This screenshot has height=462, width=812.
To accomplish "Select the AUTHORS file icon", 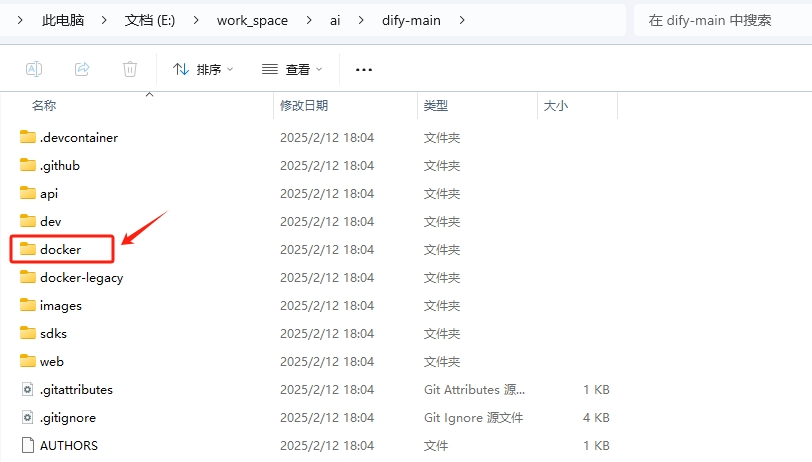I will pos(27,445).
